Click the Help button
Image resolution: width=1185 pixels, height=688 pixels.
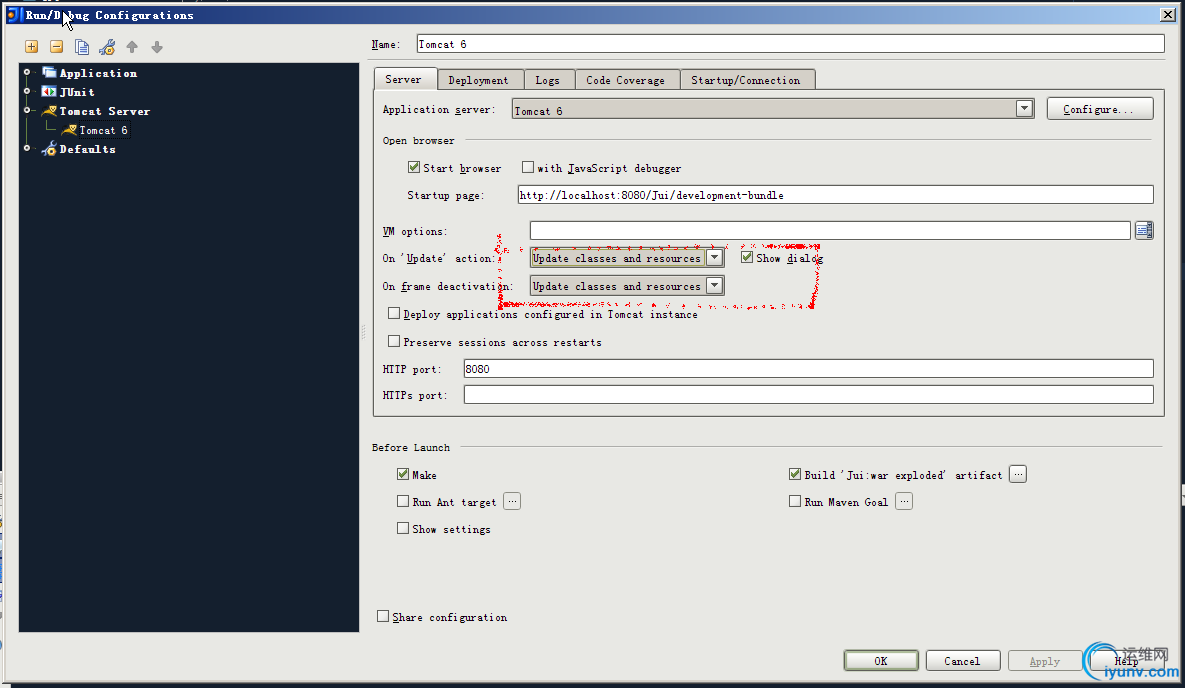[x=1127, y=661]
